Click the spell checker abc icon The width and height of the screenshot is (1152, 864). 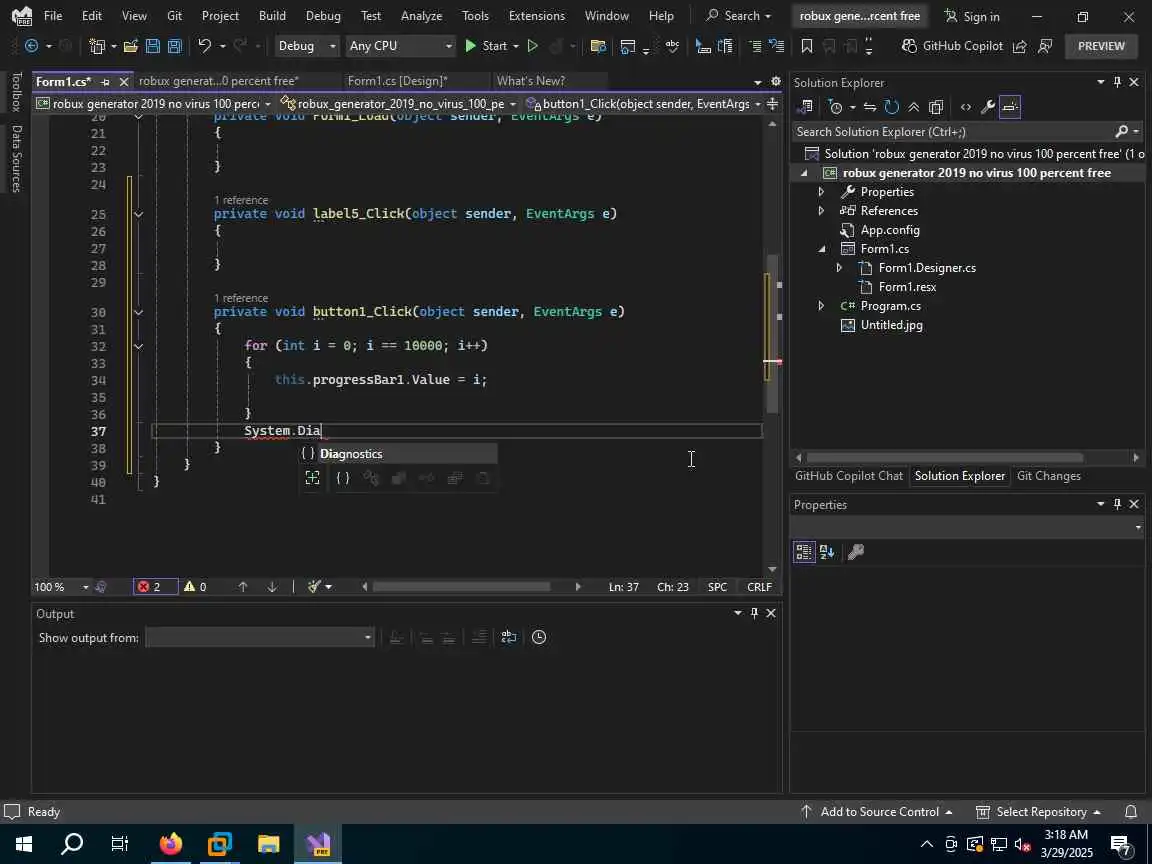672,46
